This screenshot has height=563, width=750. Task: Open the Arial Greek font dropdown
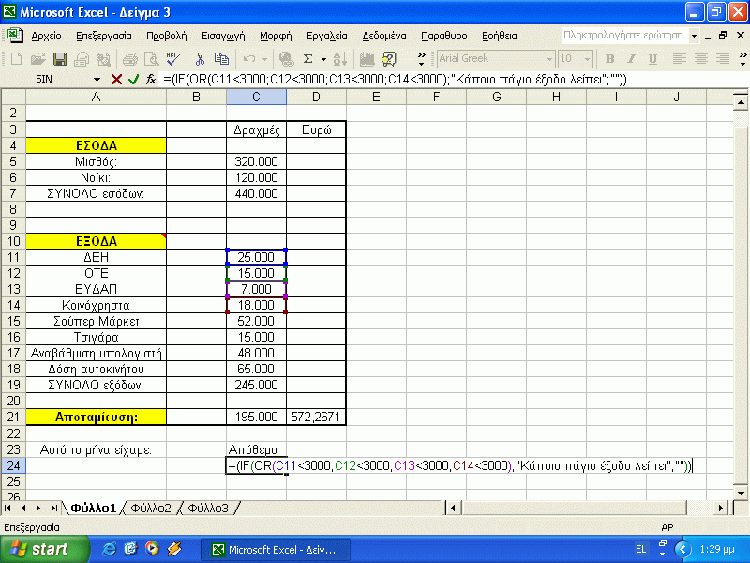[x=549, y=59]
